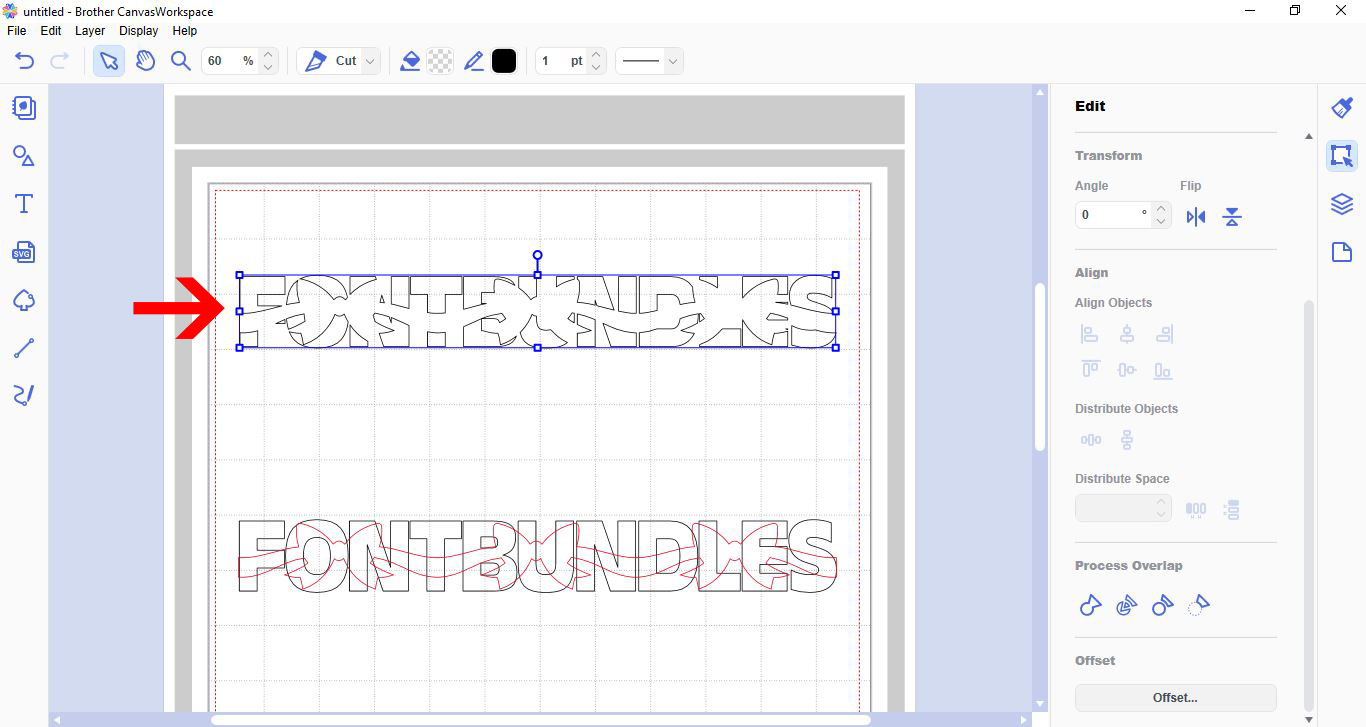The image size is (1366, 727).
Task: Click Distribute Objects horizontally icon
Action: coord(1090,440)
